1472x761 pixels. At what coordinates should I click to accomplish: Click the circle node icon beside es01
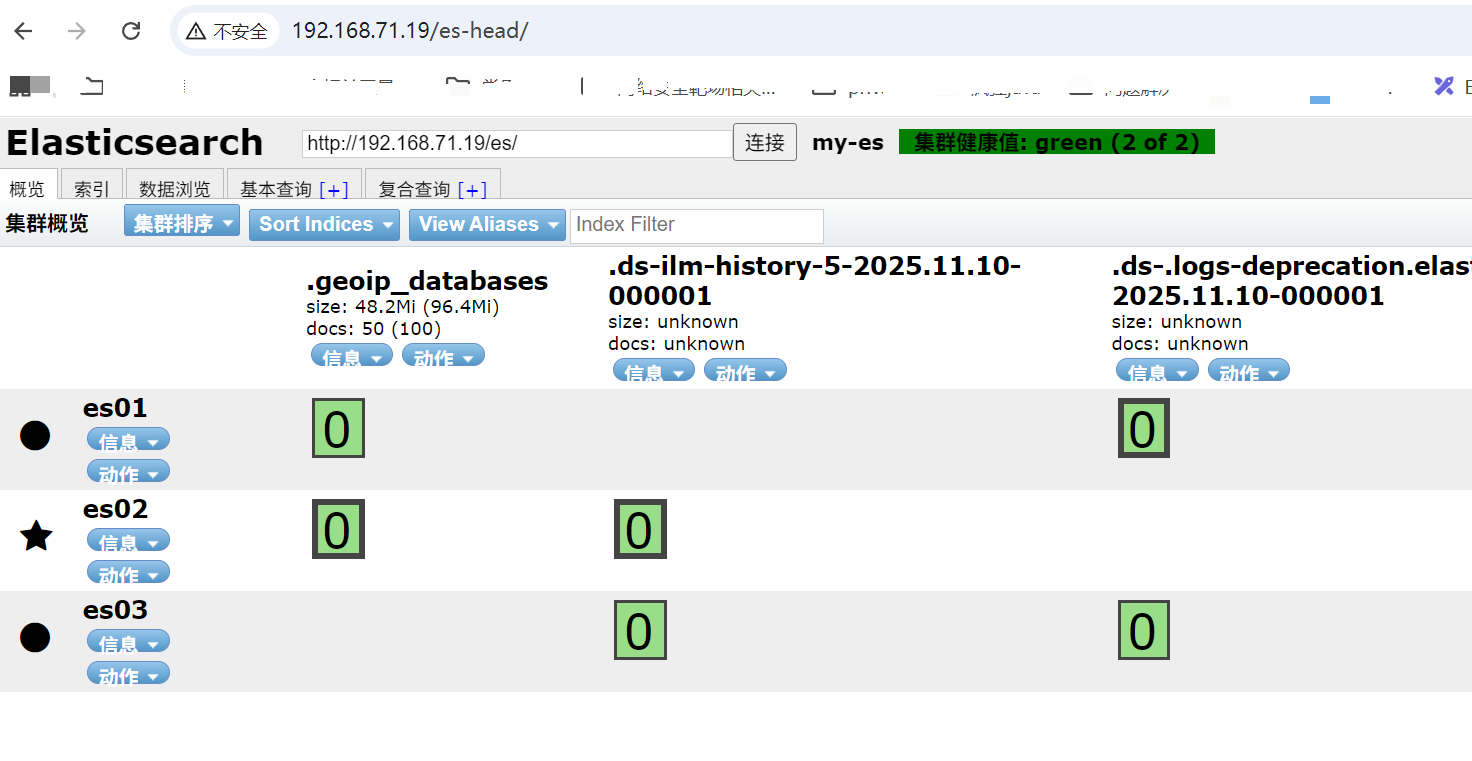(x=35, y=435)
